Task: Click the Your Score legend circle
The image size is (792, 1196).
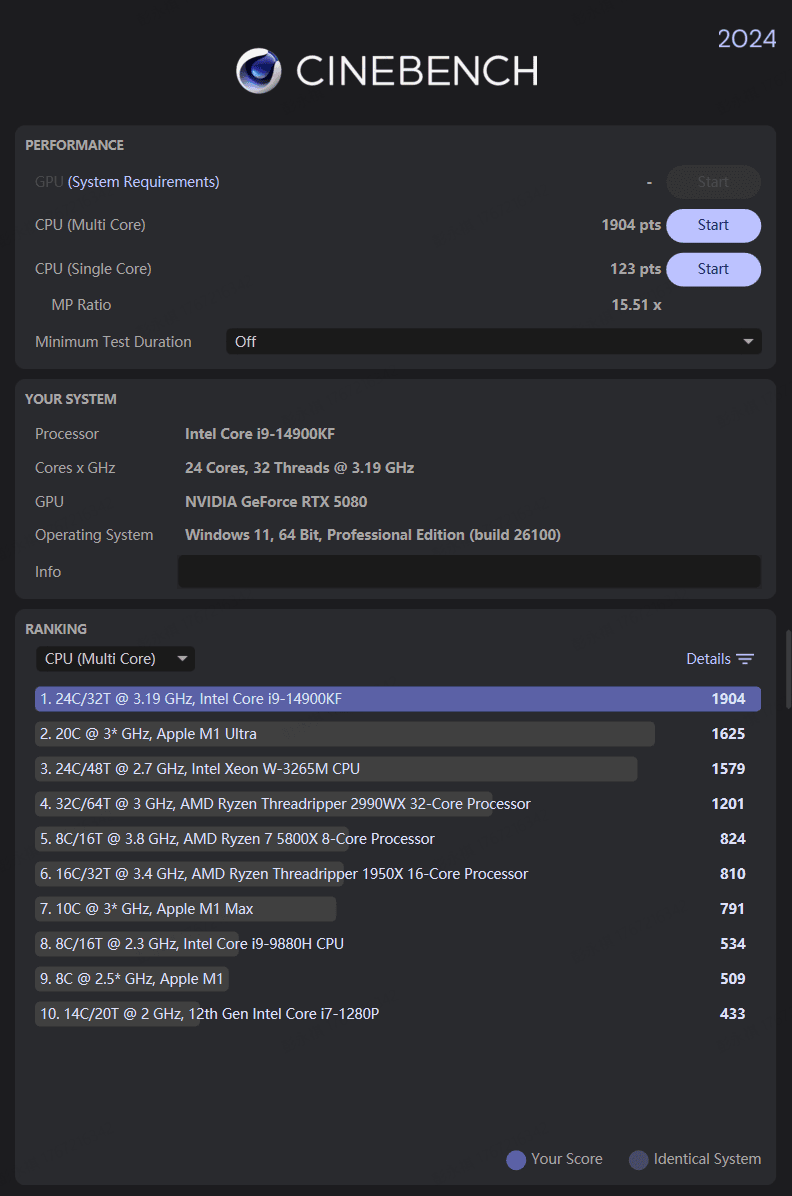Action: click(517, 1159)
